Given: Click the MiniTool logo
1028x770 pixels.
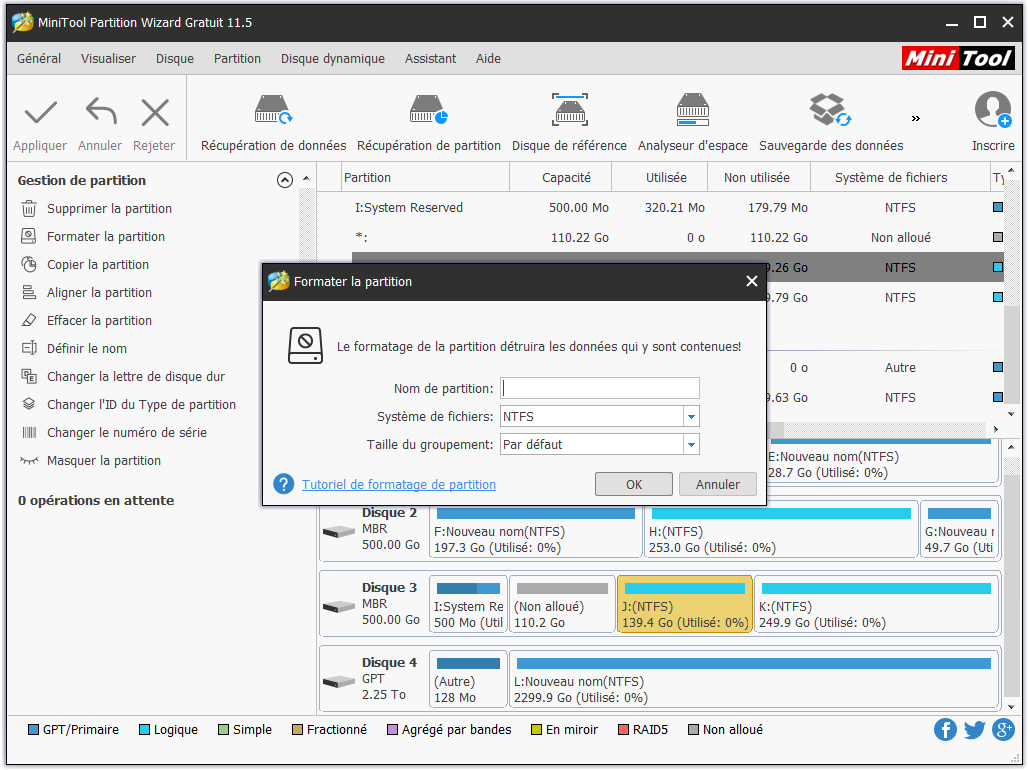Looking at the screenshot, I should 958,58.
